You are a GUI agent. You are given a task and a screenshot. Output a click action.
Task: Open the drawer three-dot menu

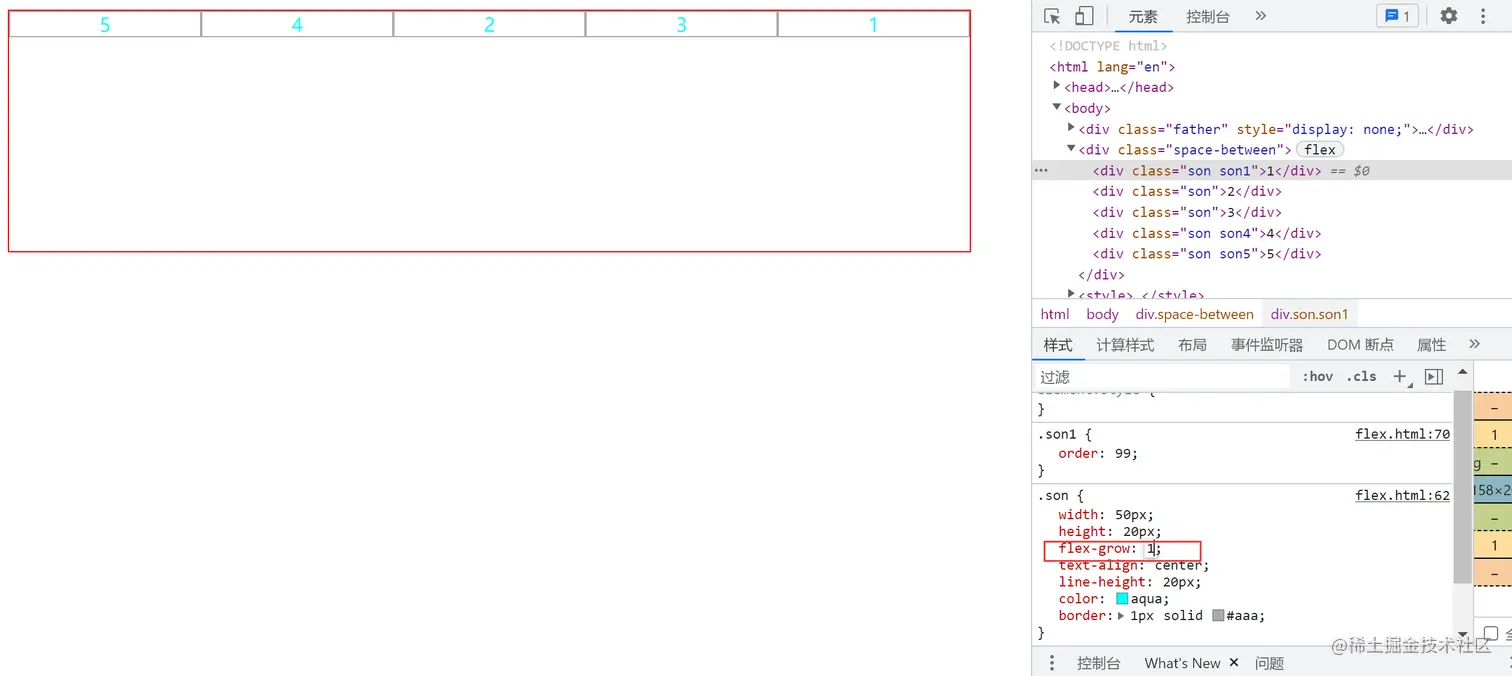tap(1051, 663)
